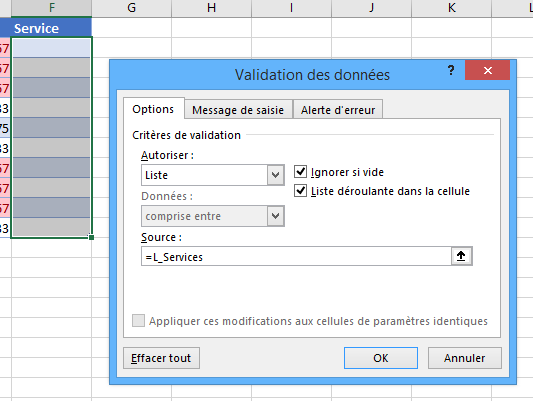533x401 pixels.
Task: Uncheck the Ignorer si vide checkbox
Action: (300, 172)
